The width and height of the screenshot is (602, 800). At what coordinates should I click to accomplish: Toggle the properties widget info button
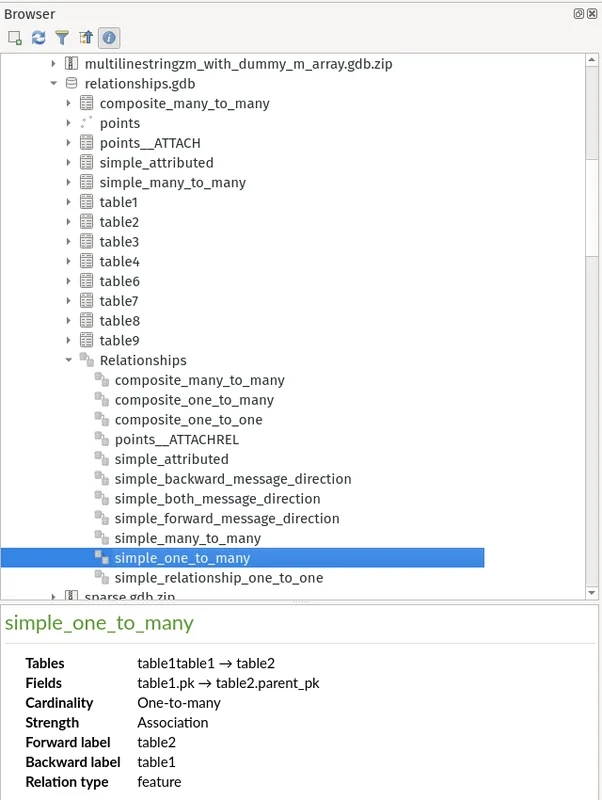[109, 38]
